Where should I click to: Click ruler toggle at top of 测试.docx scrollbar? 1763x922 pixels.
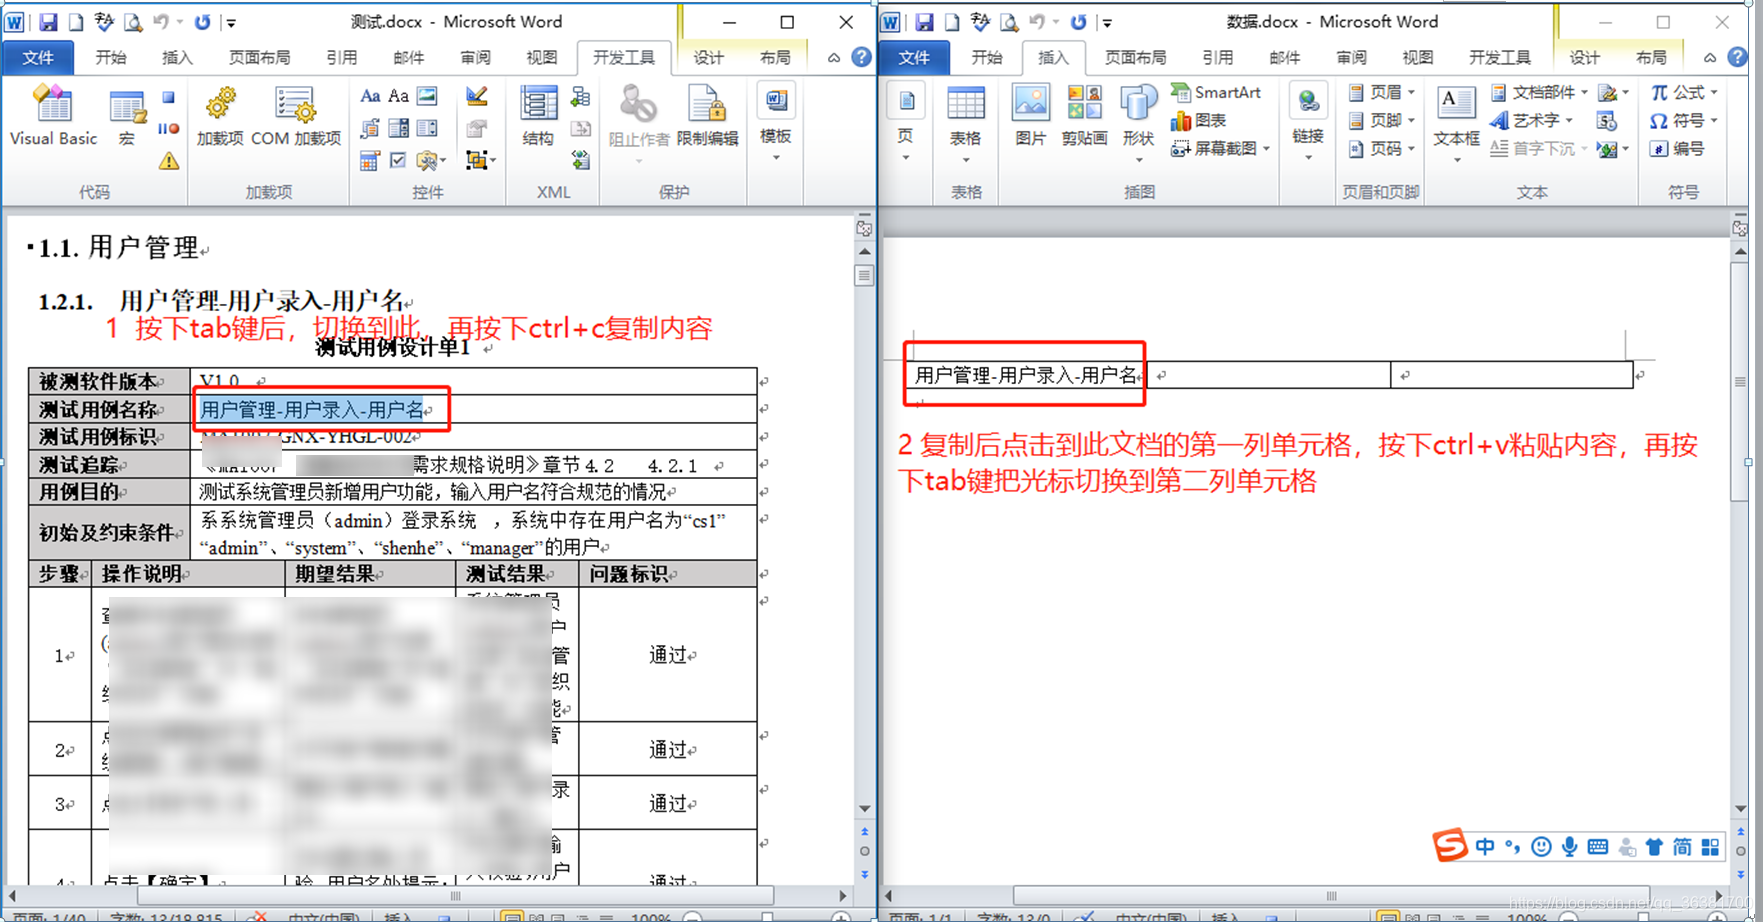point(864,229)
